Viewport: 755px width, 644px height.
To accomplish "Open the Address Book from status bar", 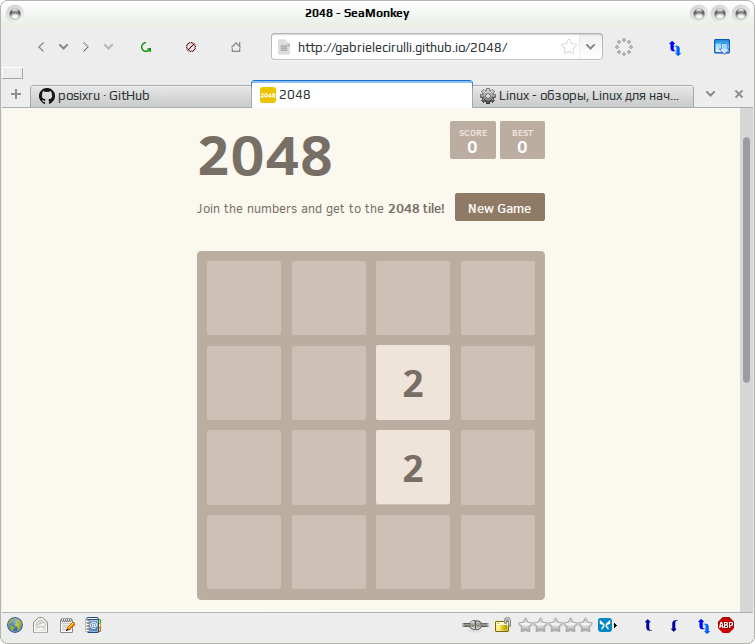I will [x=93, y=626].
